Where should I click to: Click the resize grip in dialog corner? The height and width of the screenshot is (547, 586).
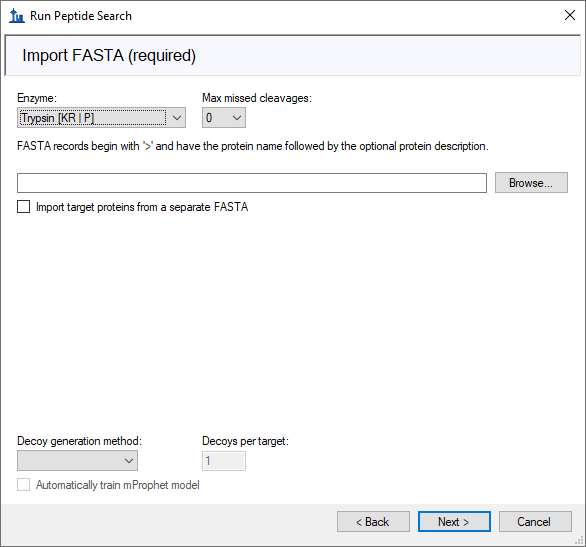click(579, 541)
